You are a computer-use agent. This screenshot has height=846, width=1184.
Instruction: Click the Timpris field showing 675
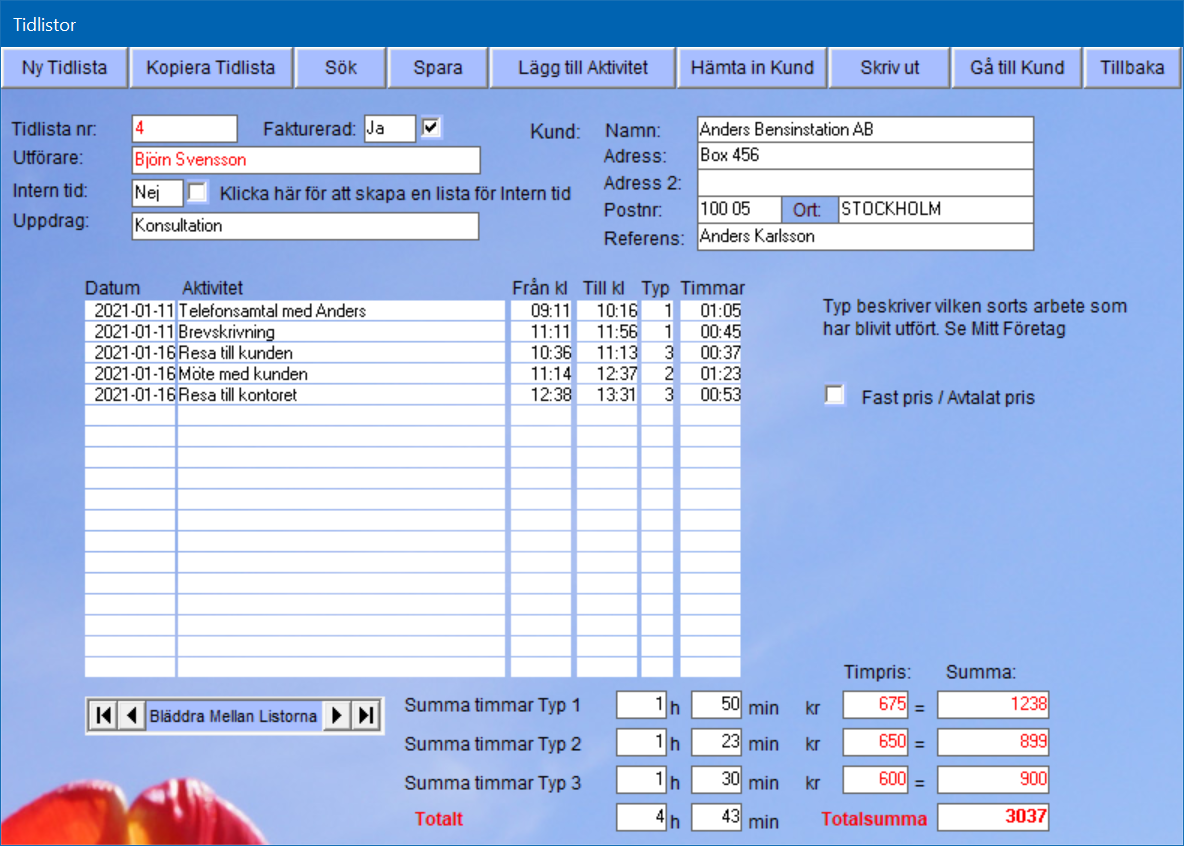(876, 704)
